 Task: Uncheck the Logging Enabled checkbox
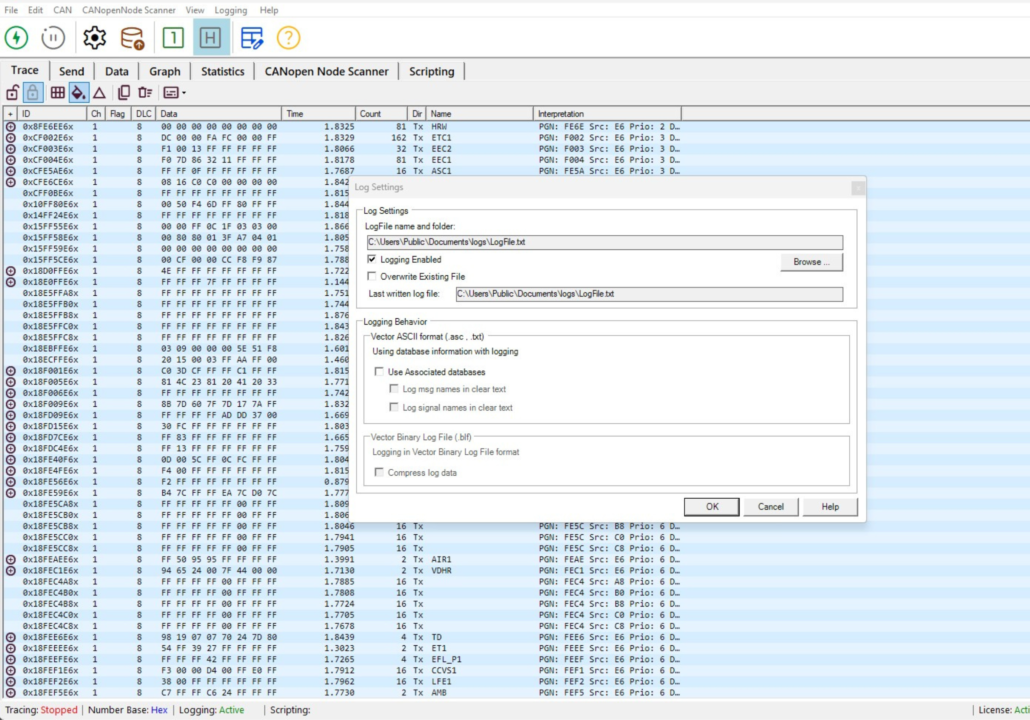[373, 260]
